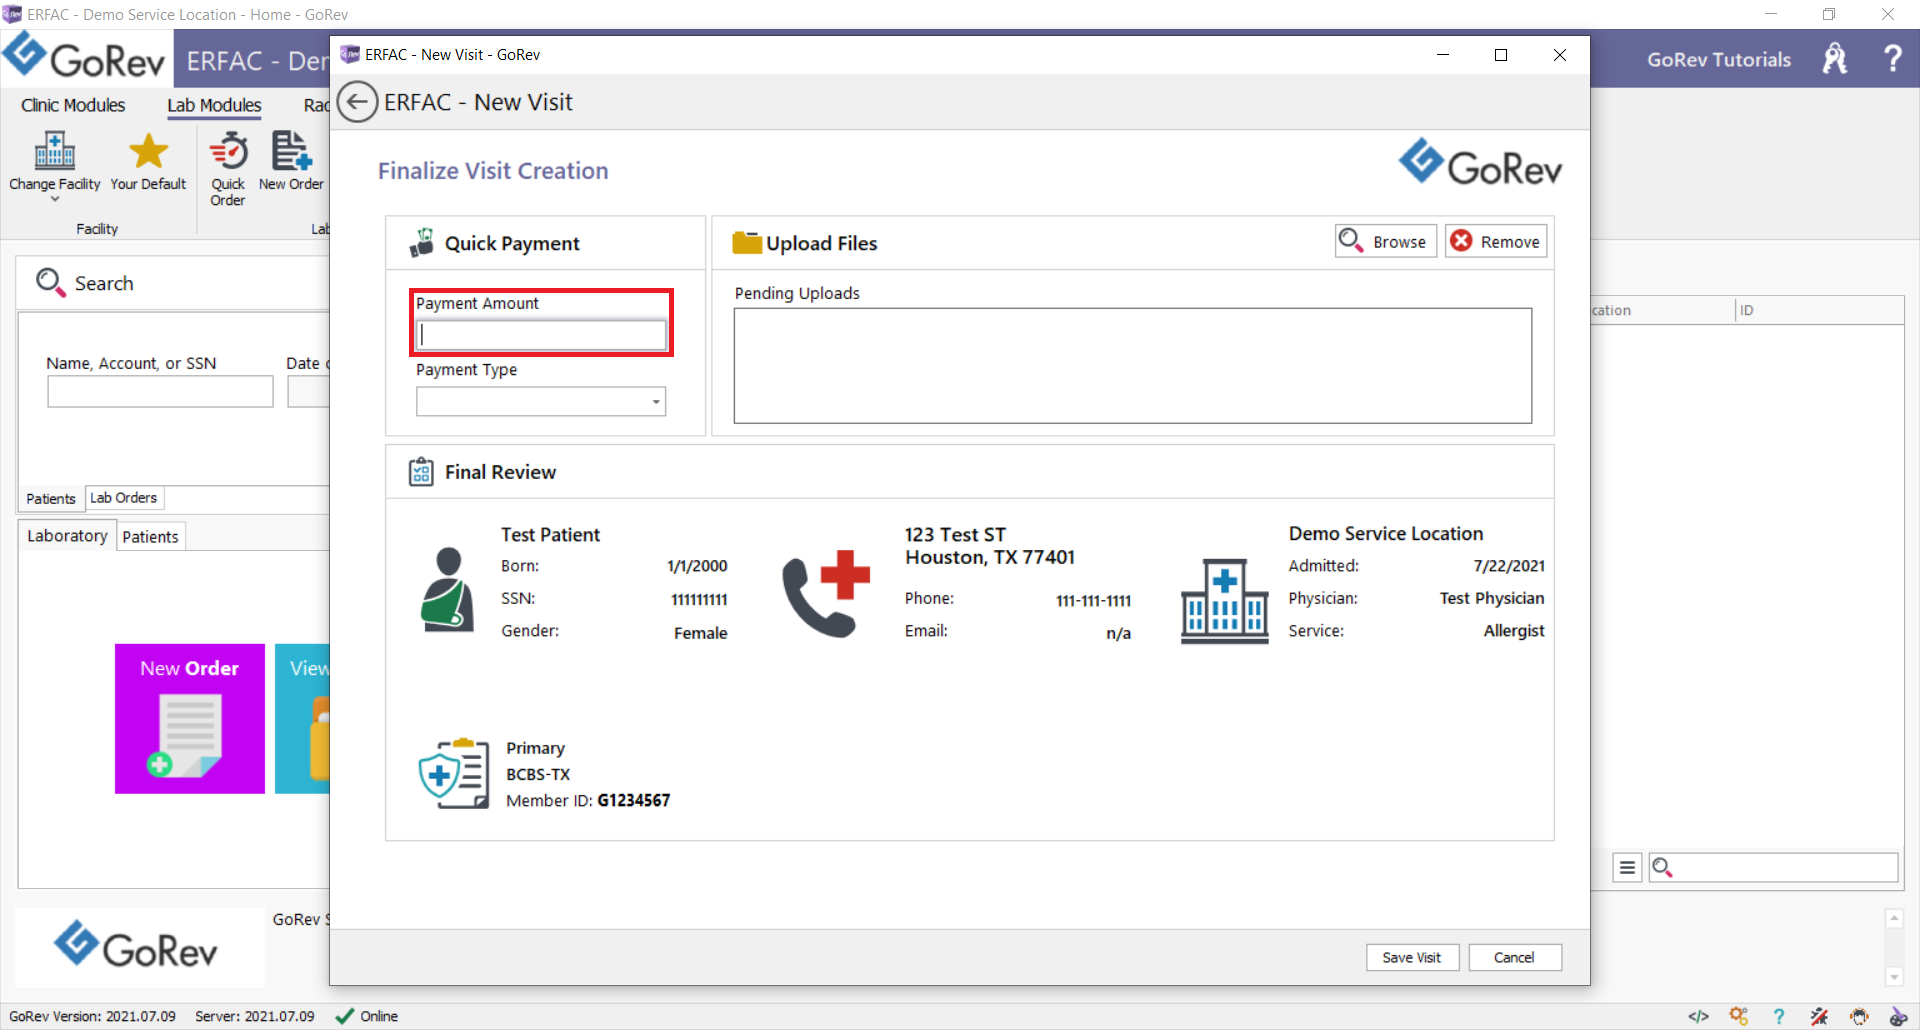Viewport: 1920px width, 1030px height.
Task: Click the patient with arm sling icon
Action: tap(447, 589)
